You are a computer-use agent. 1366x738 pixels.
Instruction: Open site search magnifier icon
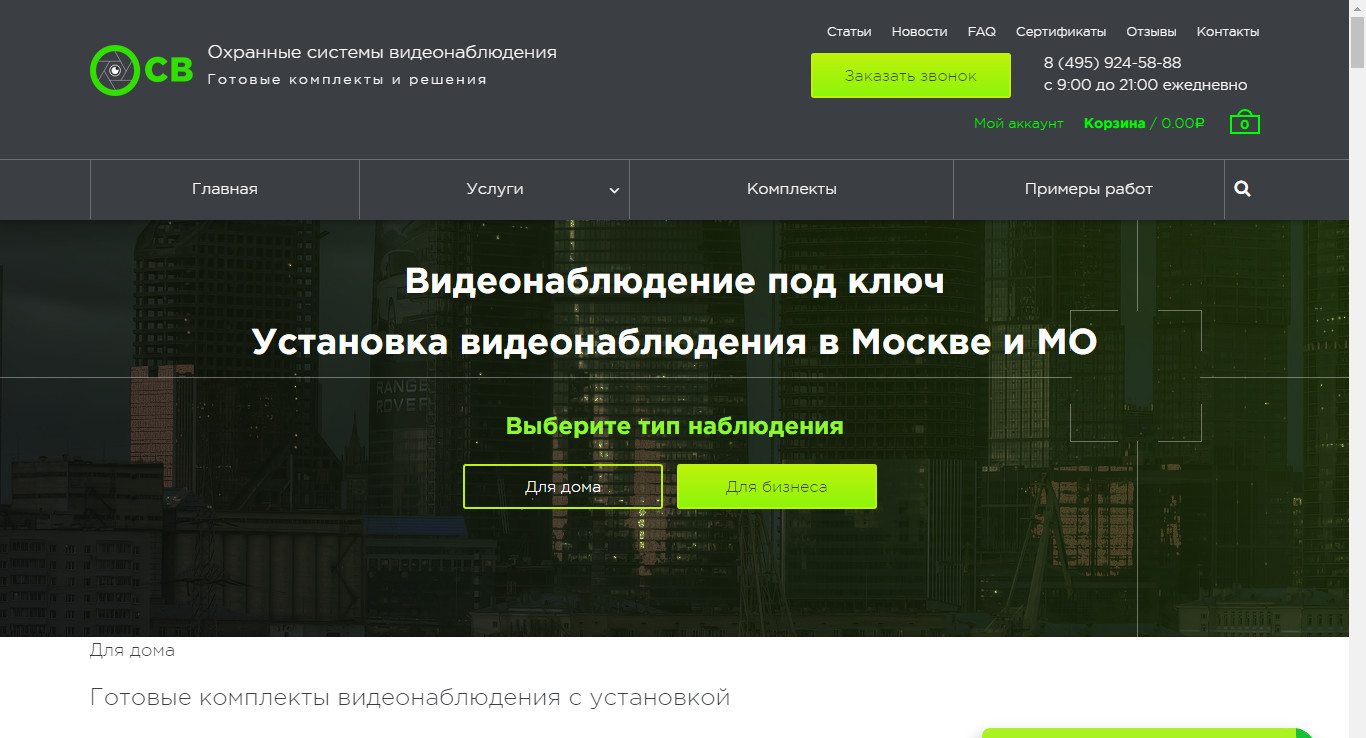(x=1242, y=189)
